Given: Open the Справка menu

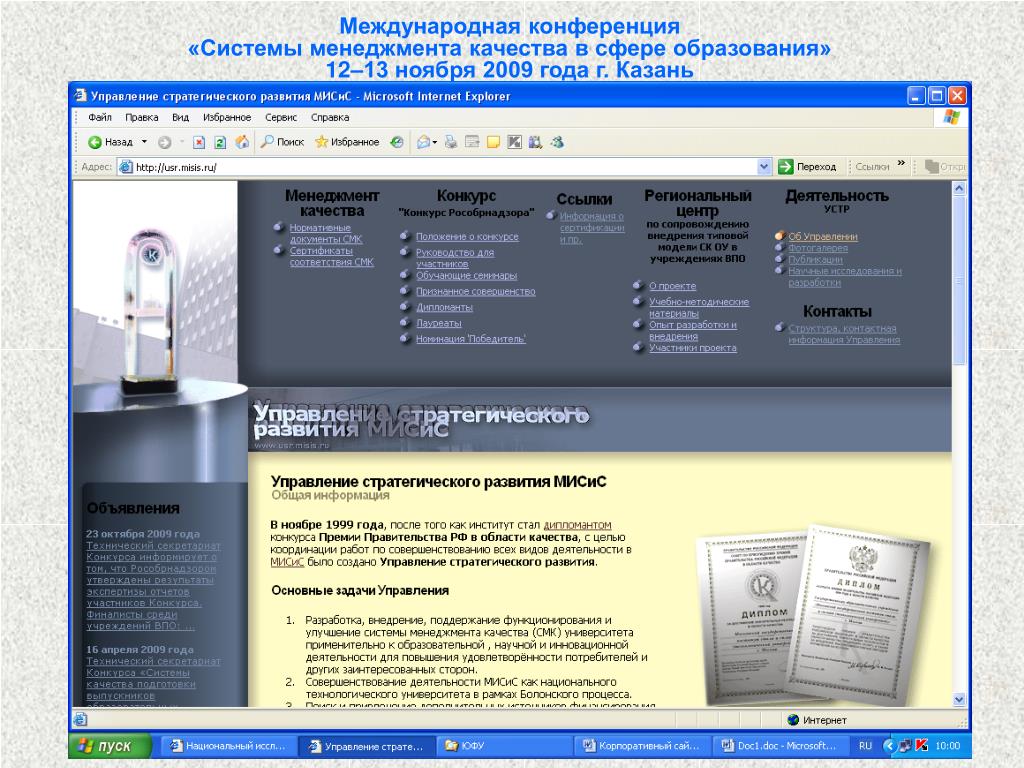Looking at the screenshot, I should coord(330,118).
